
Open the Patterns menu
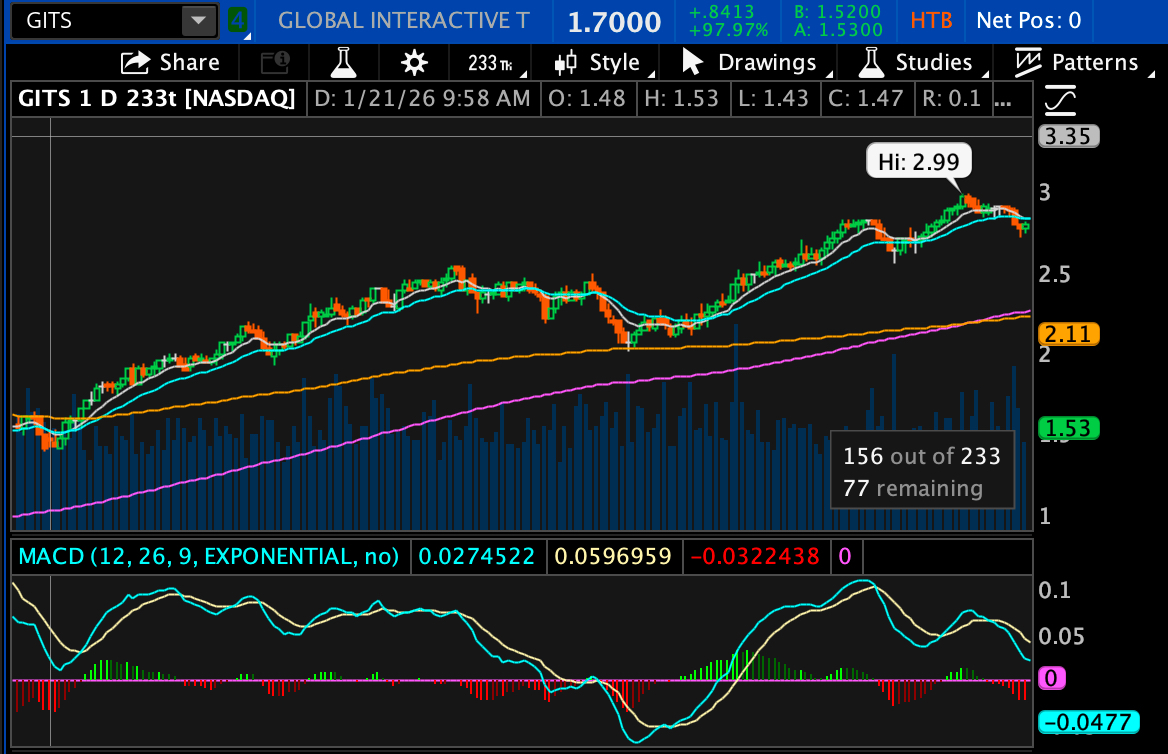click(1078, 63)
